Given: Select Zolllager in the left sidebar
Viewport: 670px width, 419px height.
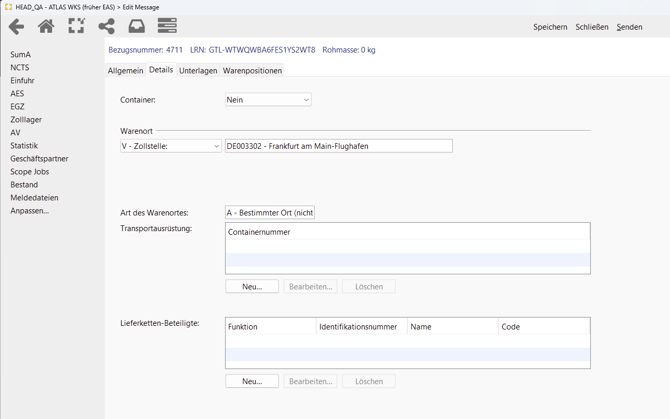Looking at the screenshot, I should (x=26, y=120).
